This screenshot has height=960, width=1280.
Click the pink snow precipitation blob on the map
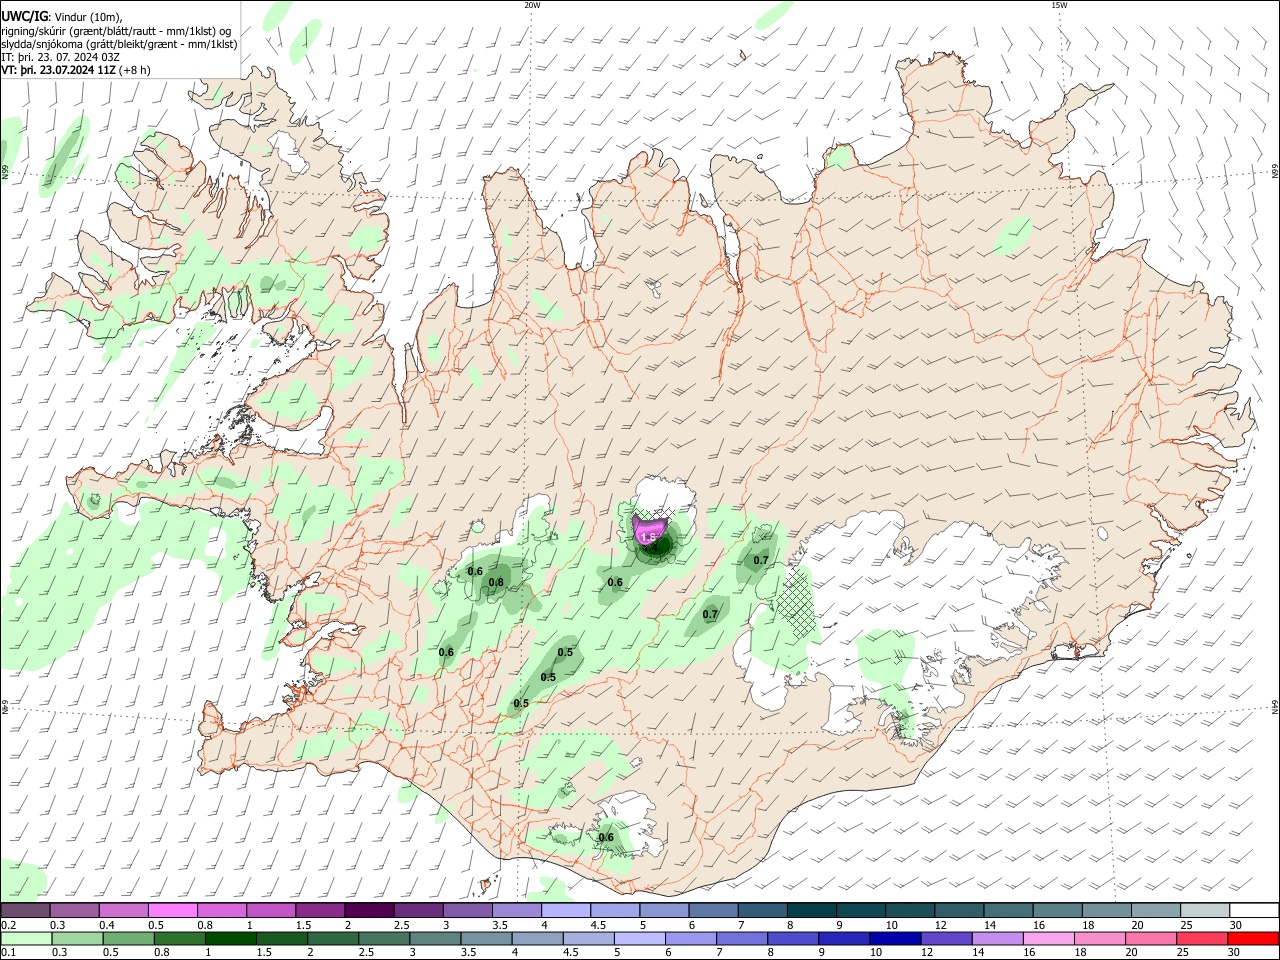[x=649, y=528]
